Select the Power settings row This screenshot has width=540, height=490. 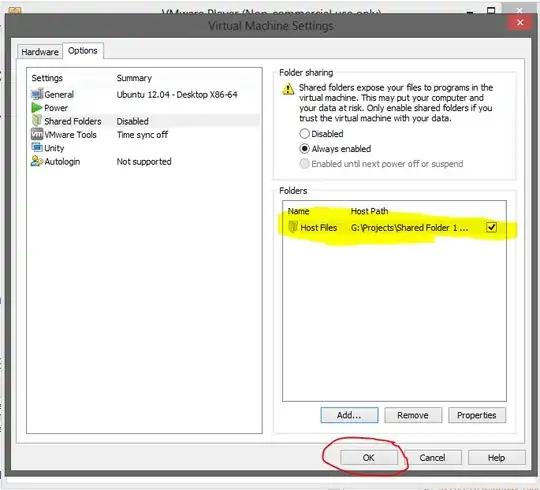pos(144,108)
